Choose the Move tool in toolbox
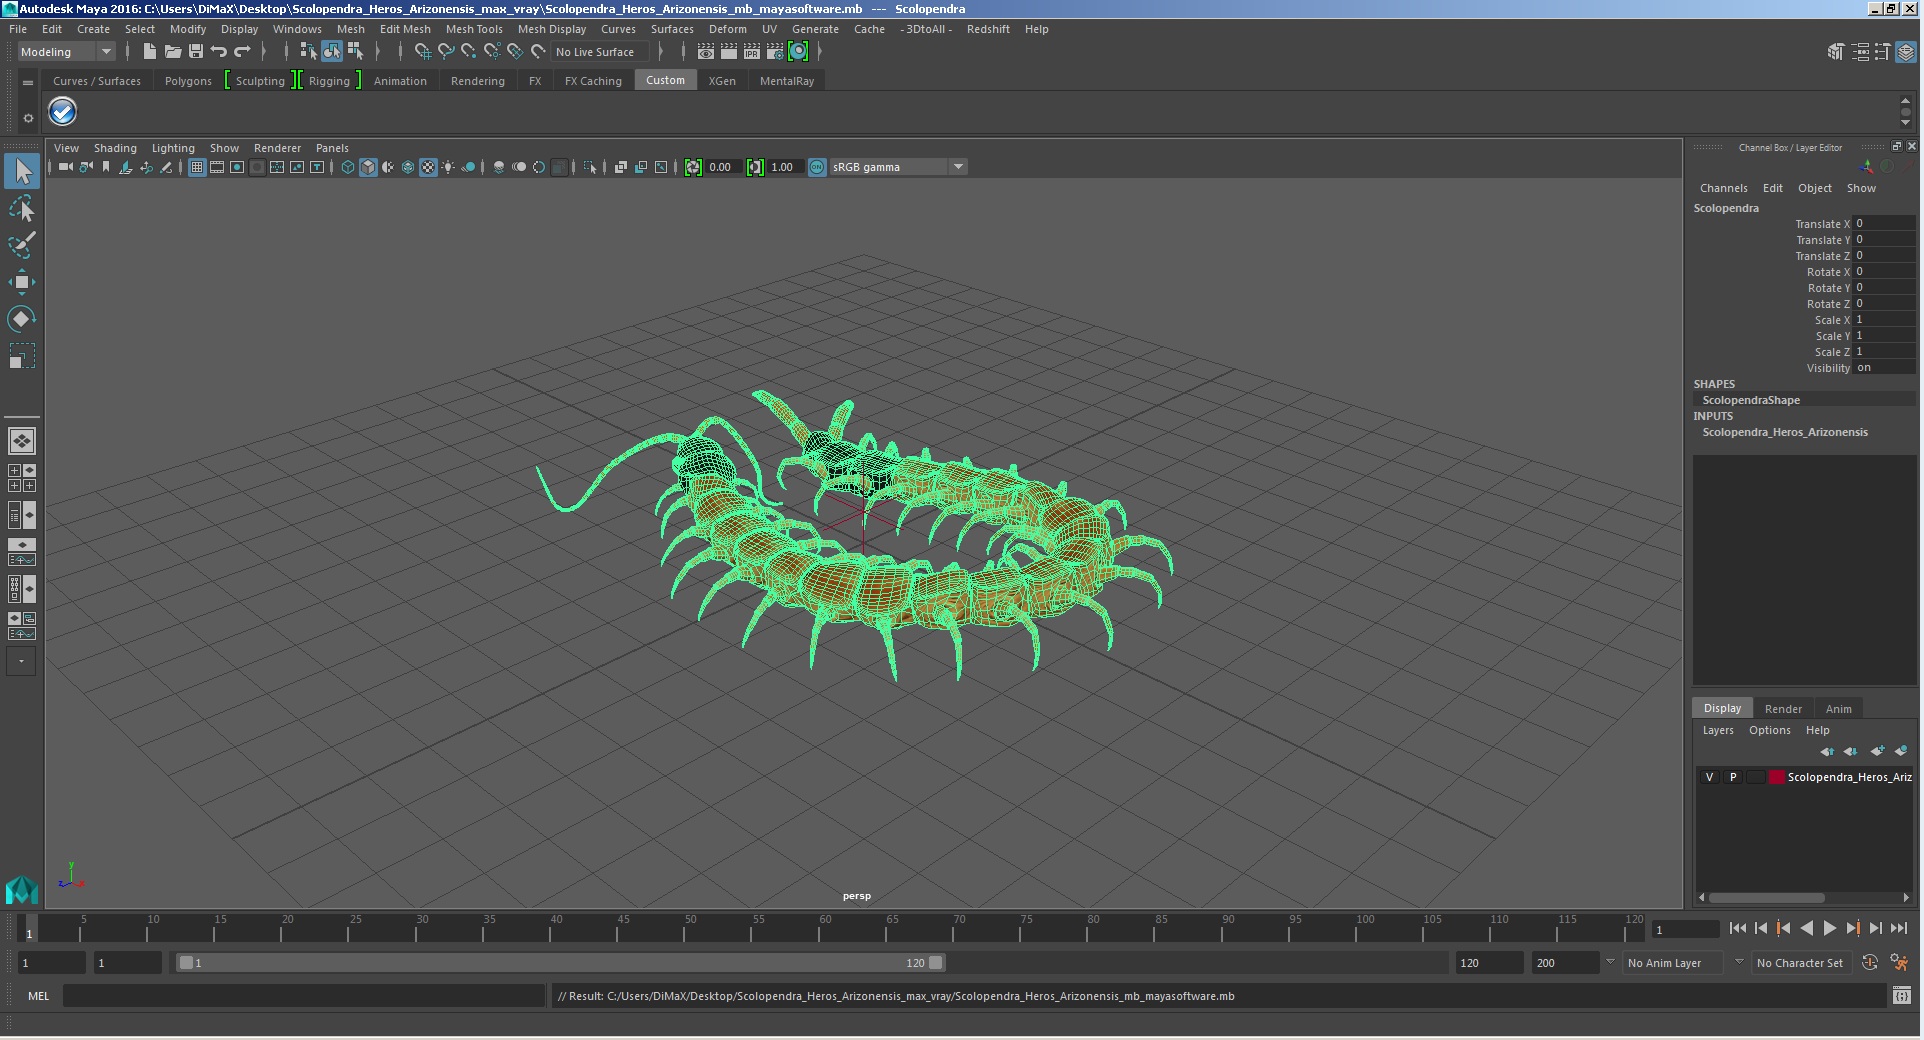1924x1040 pixels. 22,282
